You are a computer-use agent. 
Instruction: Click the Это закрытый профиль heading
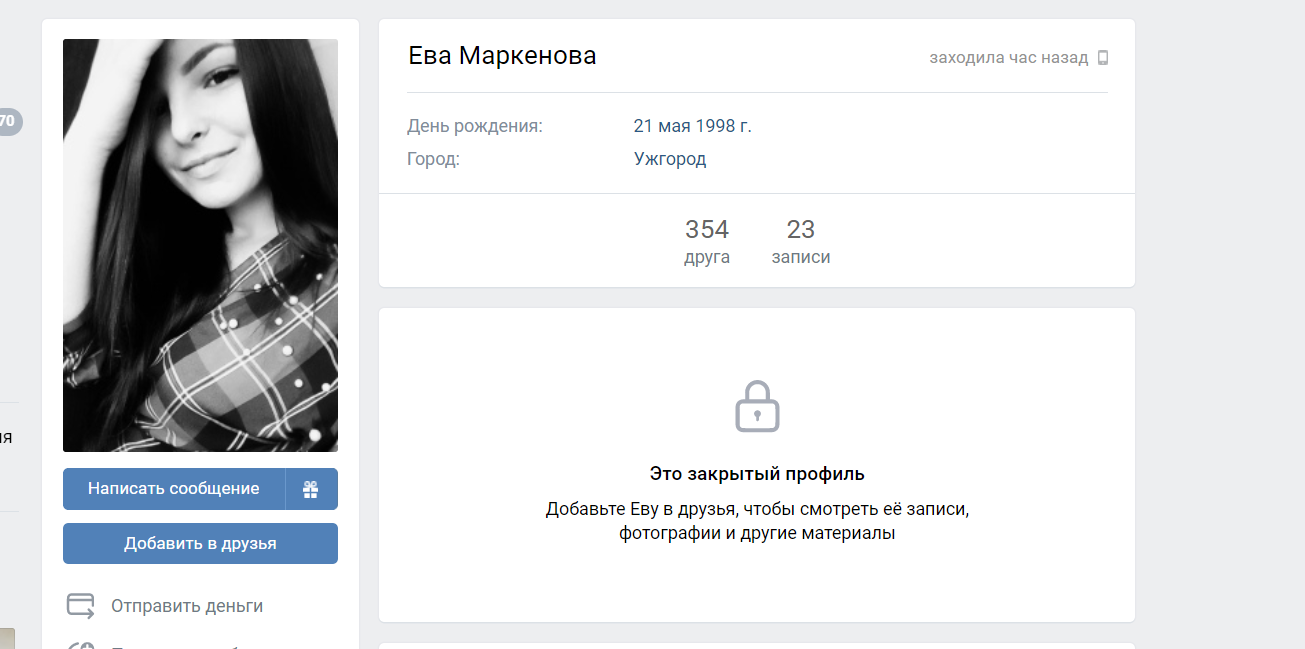click(757, 474)
